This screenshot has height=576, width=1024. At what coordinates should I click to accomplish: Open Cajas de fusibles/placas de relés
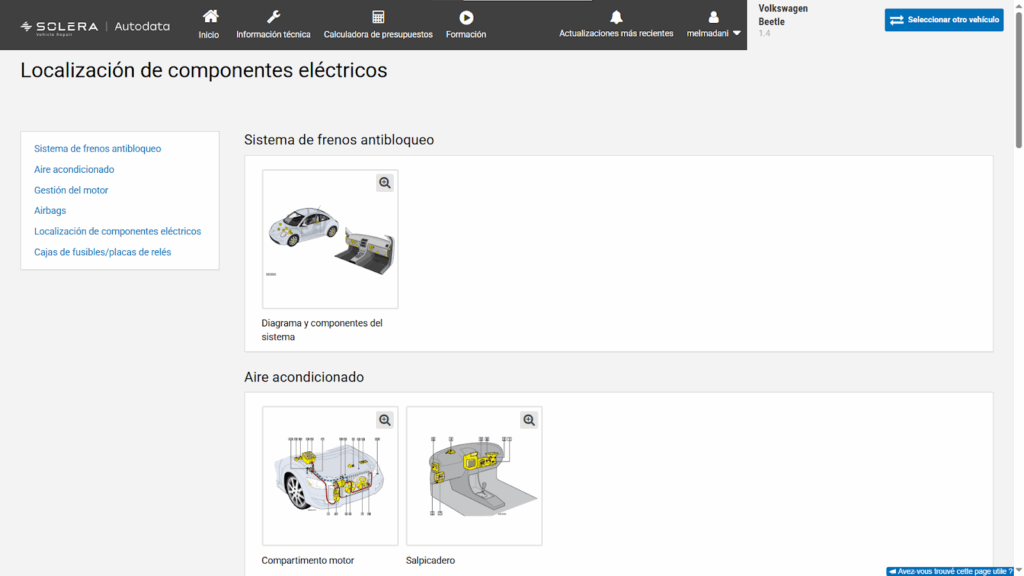pyautogui.click(x=103, y=252)
